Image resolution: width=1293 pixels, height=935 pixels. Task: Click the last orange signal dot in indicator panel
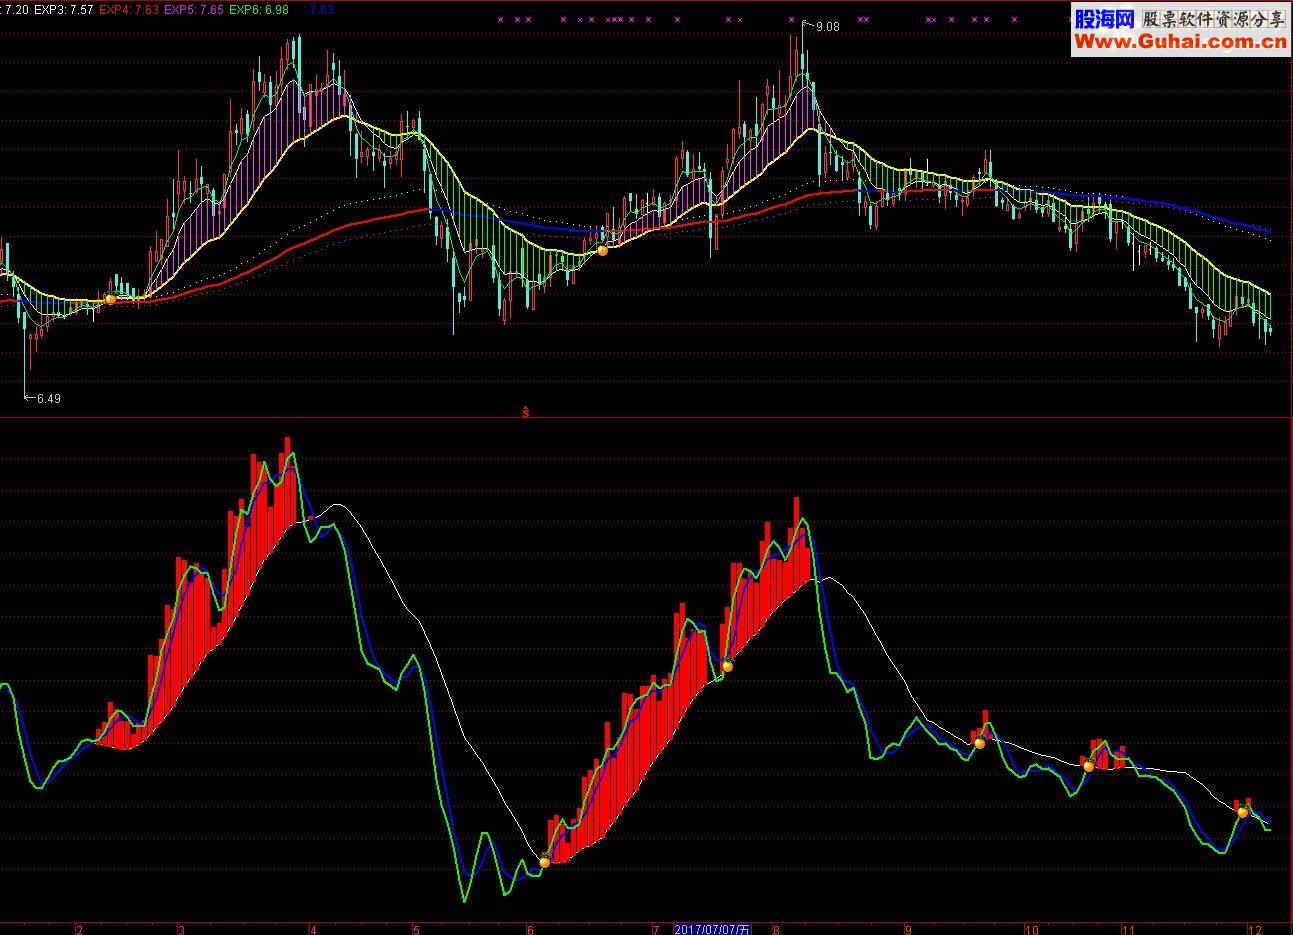click(x=1242, y=812)
